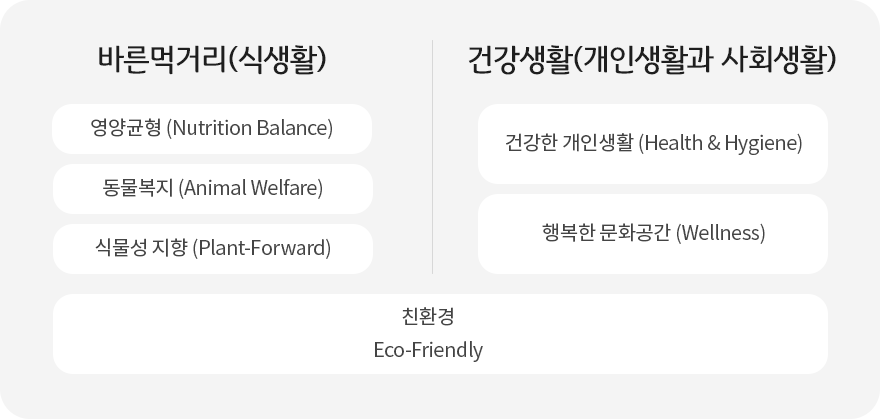The height and width of the screenshot is (419, 880).
Task: Click the vertical divider between columns
Action: [x=432, y=156]
